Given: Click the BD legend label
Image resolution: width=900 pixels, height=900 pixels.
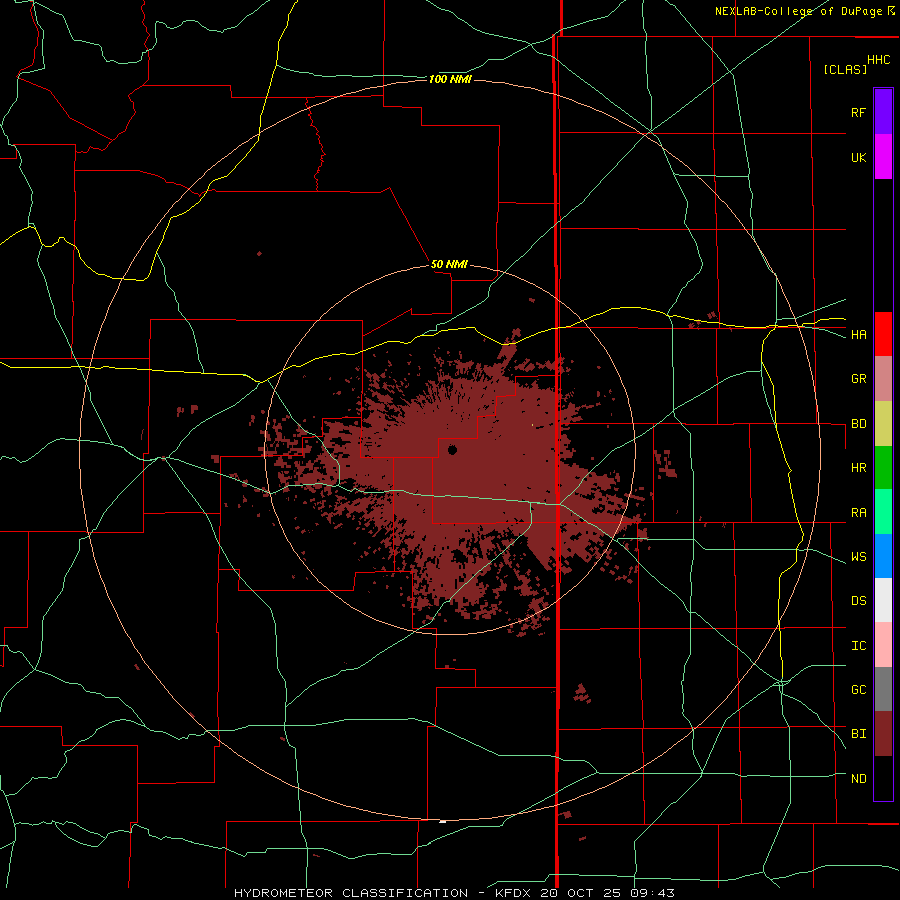Looking at the screenshot, I should point(858,424).
